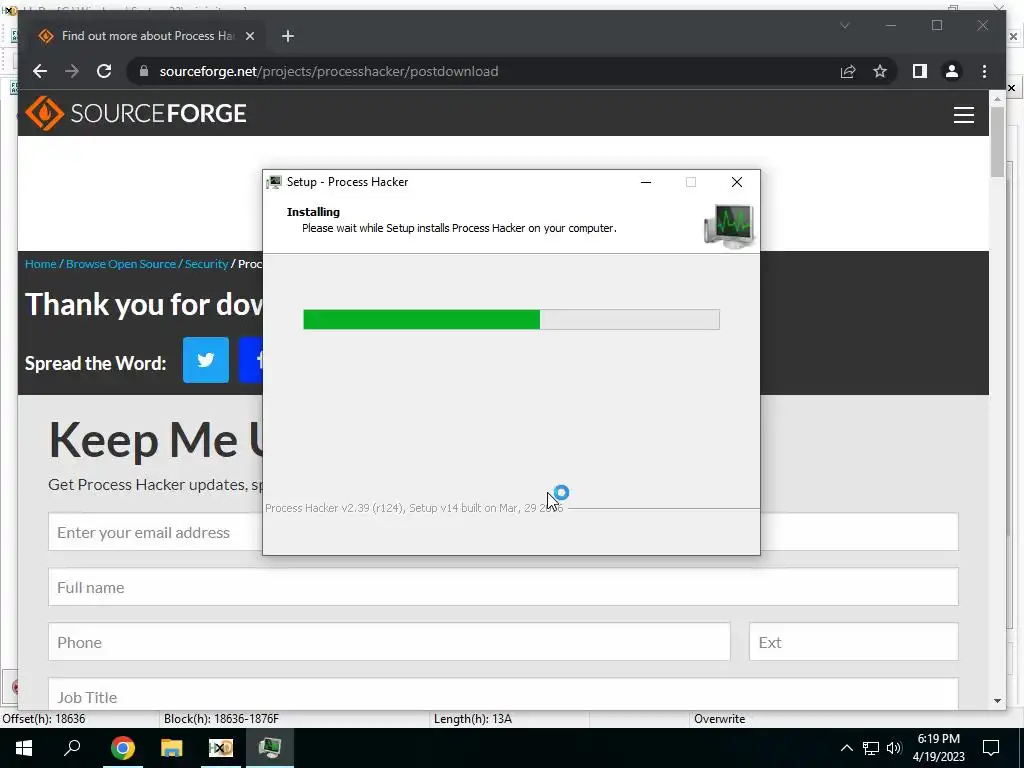Click the 'Length(h): 13A' status text
The width and height of the screenshot is (1024, 768).
pos(473,719)
